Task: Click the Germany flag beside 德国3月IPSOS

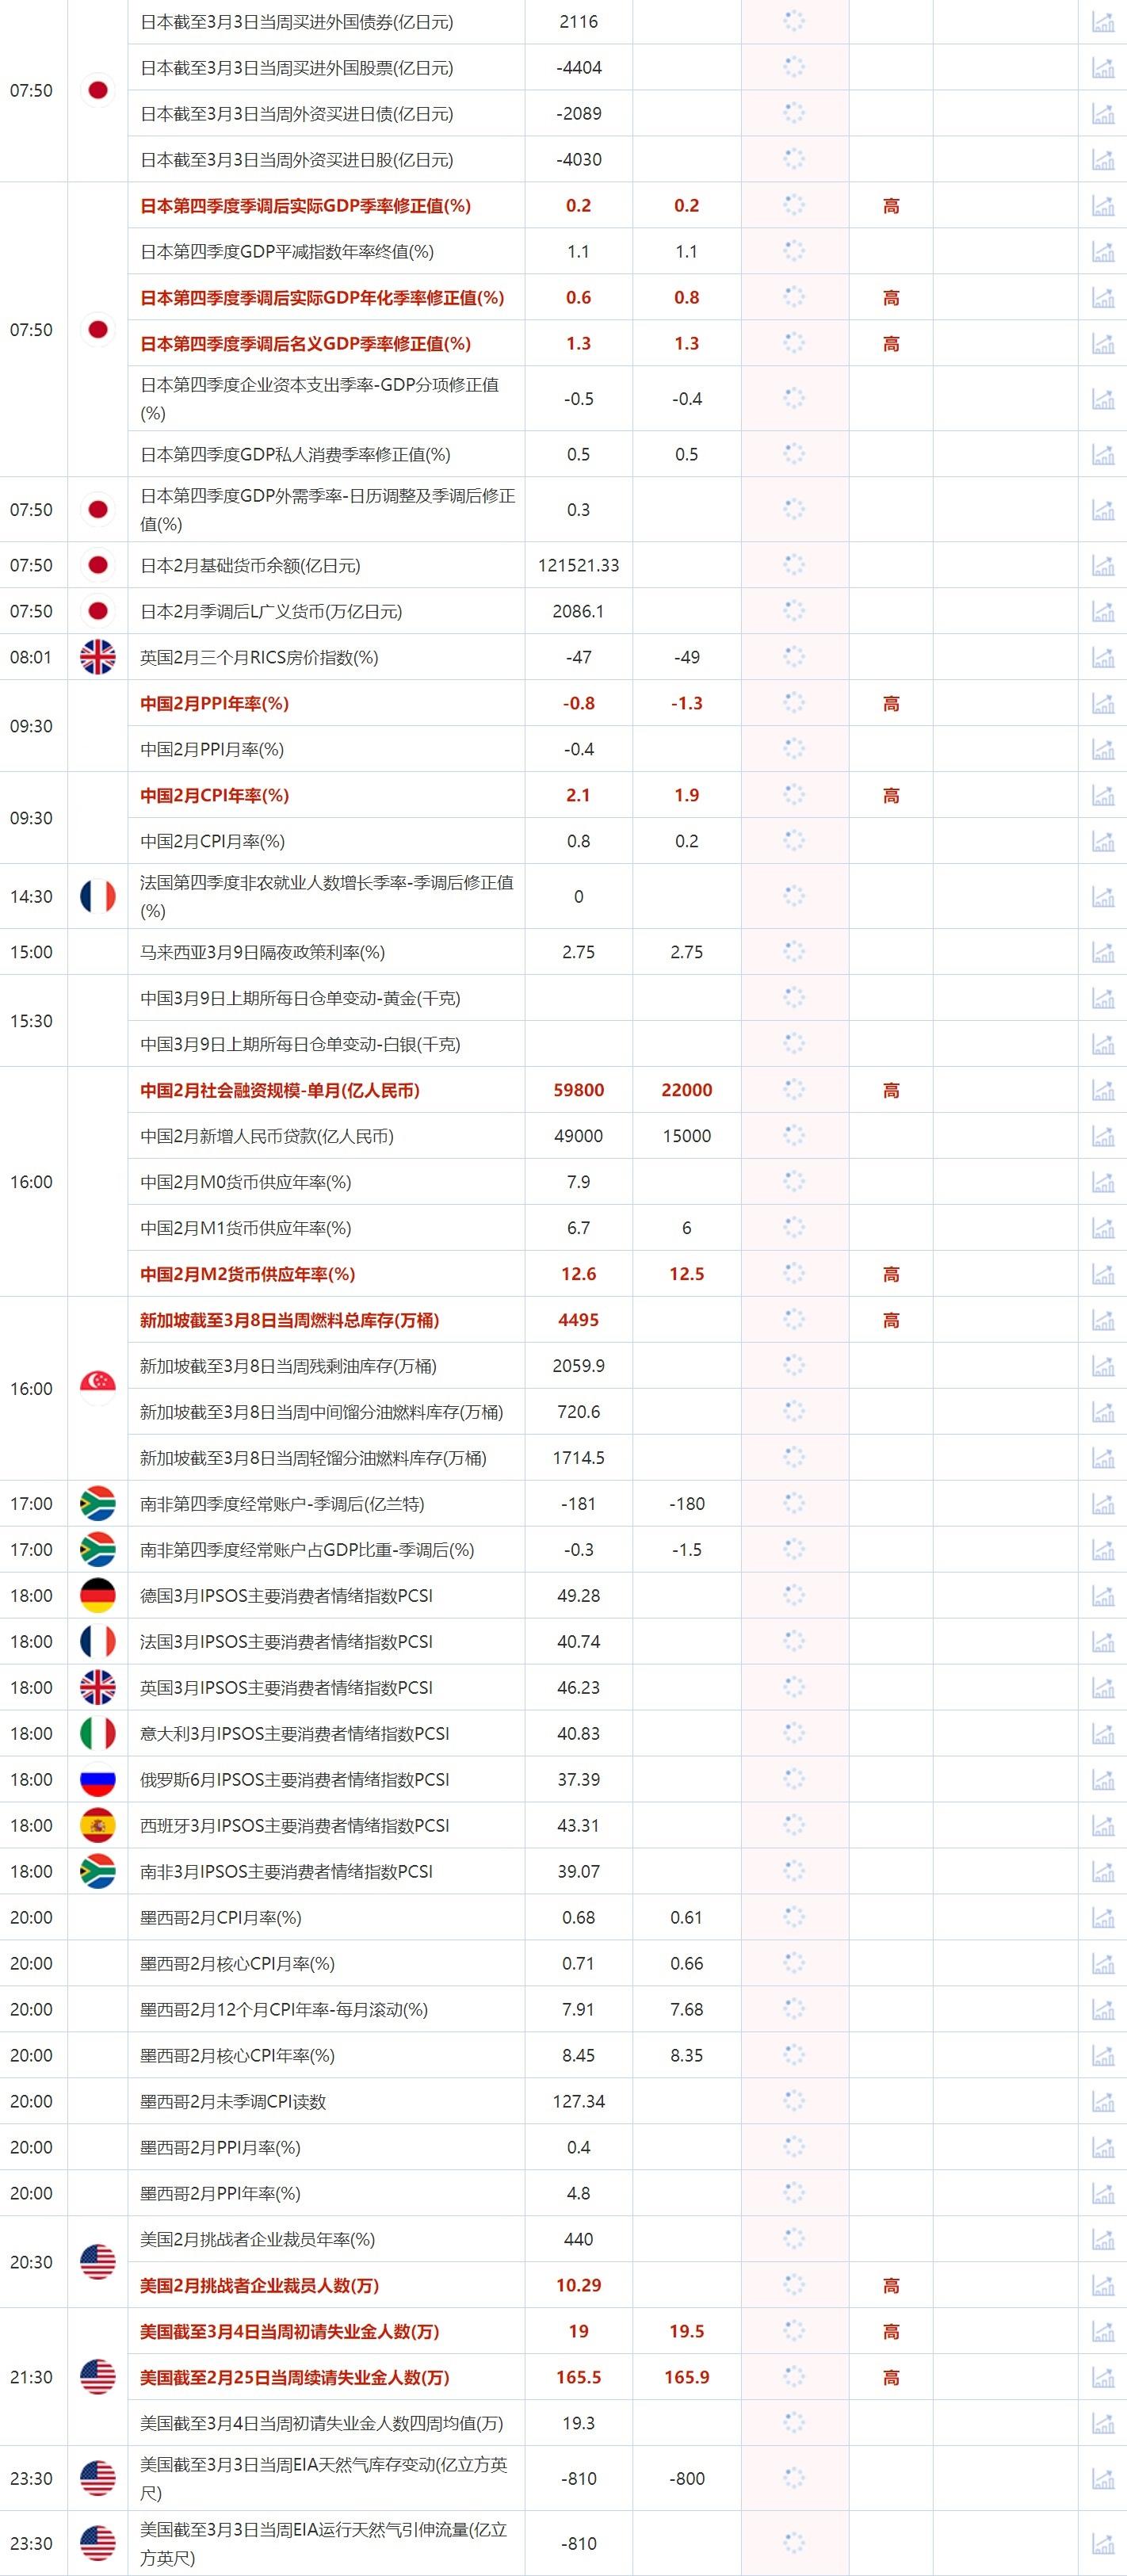Action: 98,1596
